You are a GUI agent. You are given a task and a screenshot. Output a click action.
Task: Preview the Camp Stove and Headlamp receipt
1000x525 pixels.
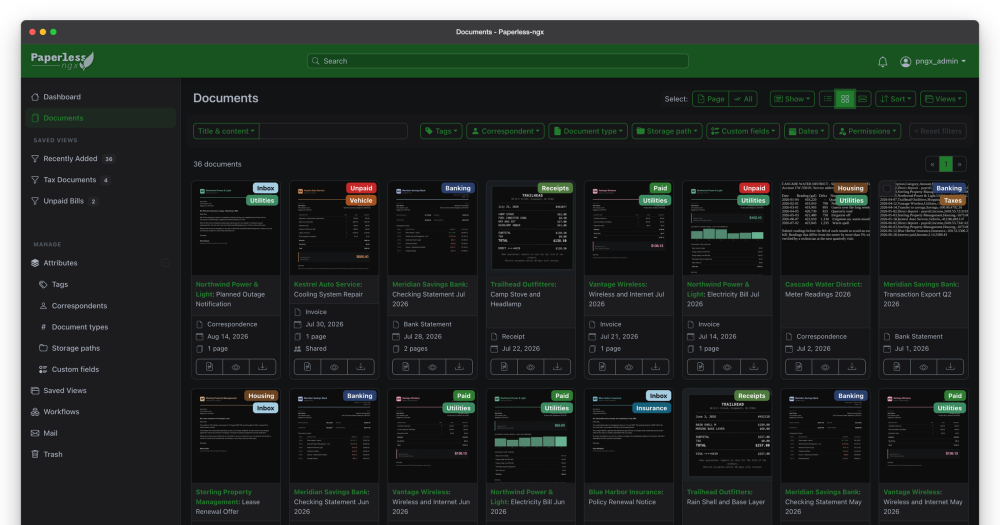[x=531, y=367]
